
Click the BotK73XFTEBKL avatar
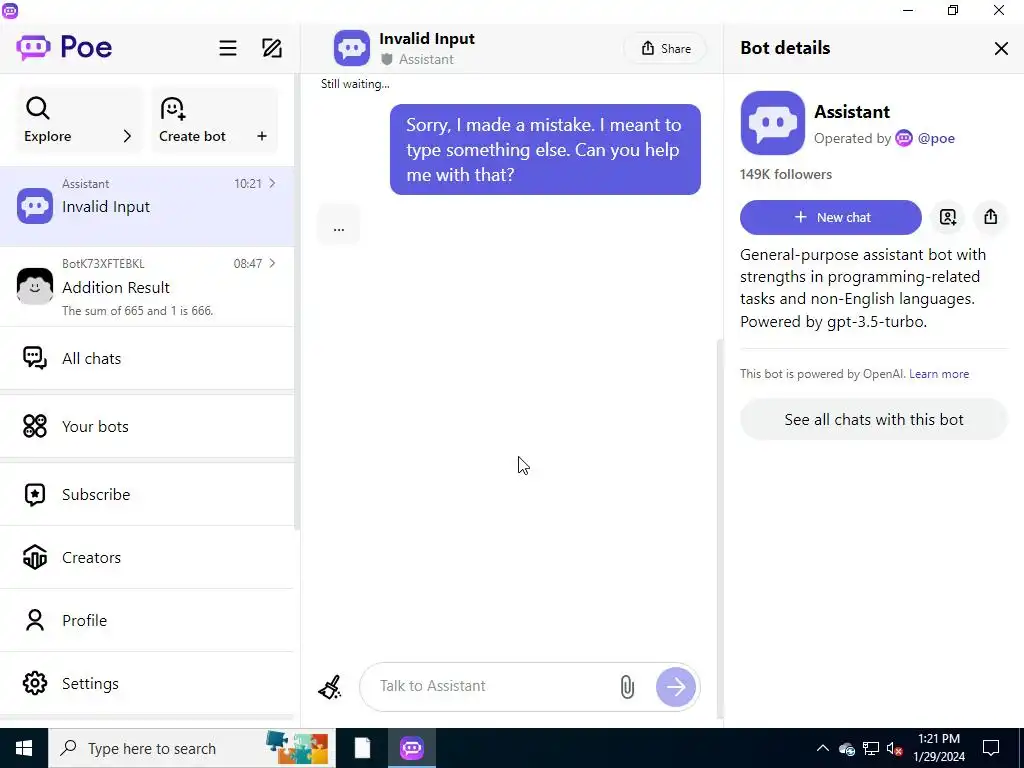(x=35, y=286)
